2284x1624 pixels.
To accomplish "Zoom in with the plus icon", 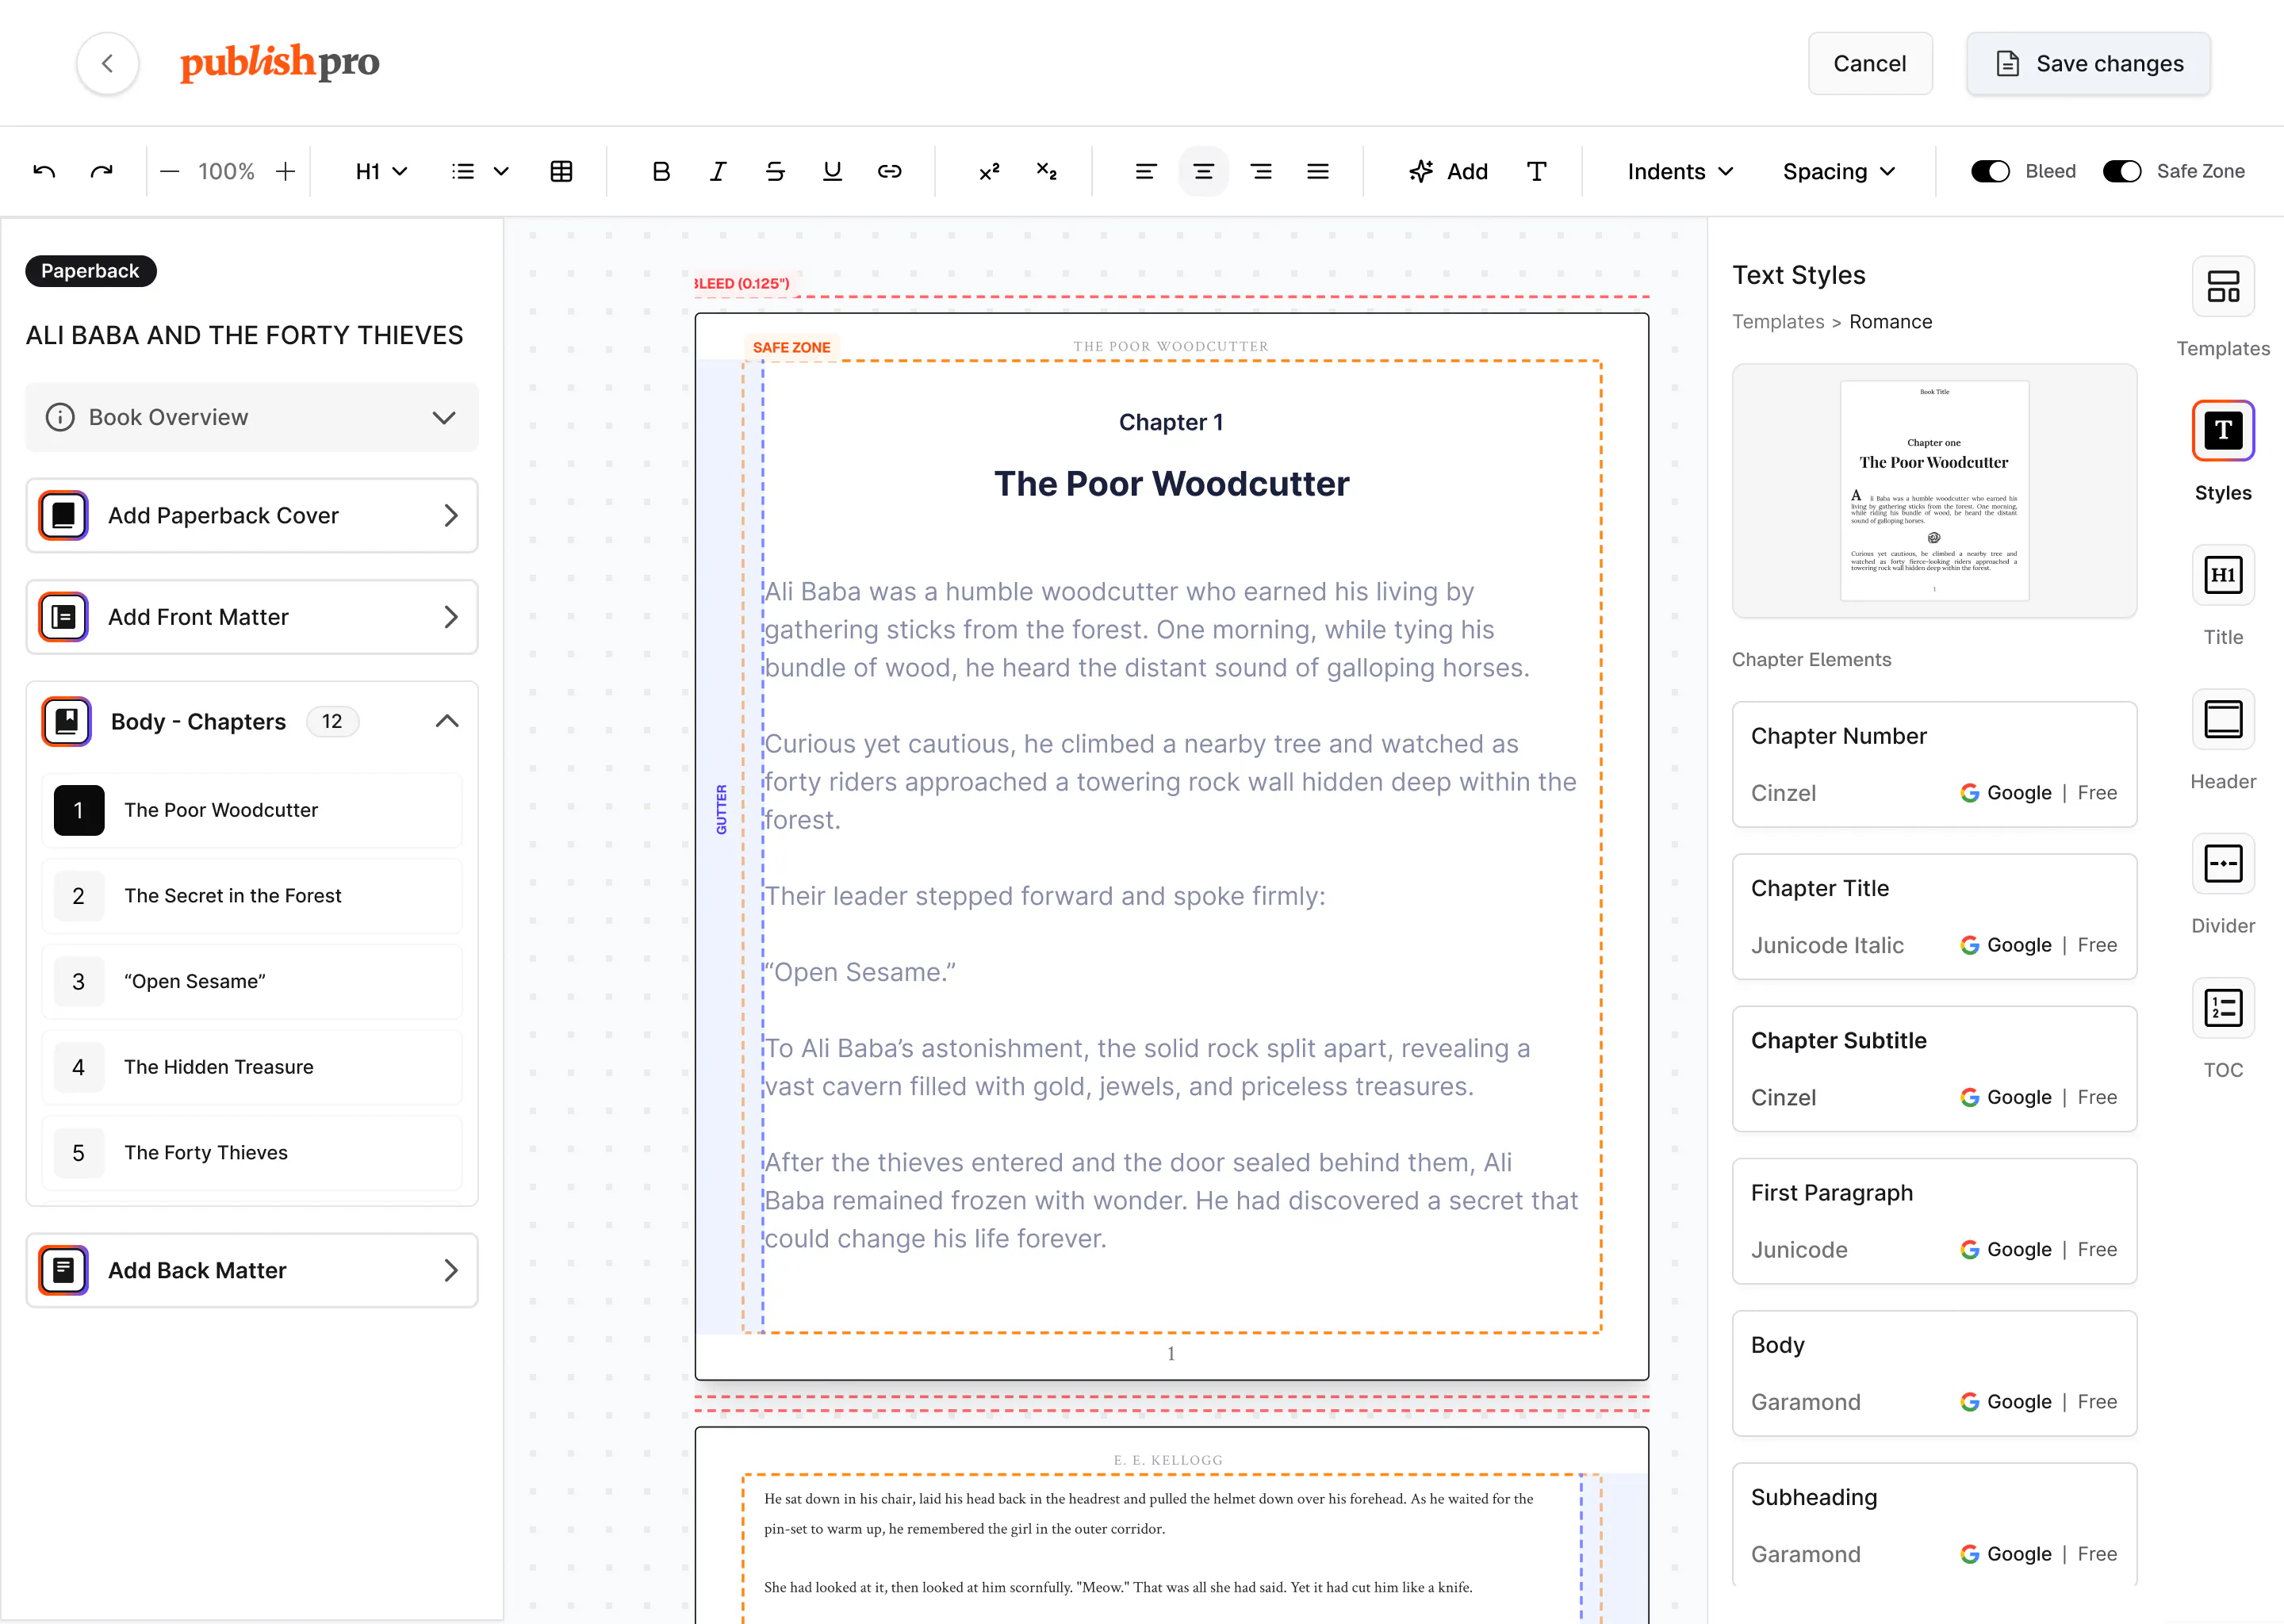I will click(x=285, y=171).
